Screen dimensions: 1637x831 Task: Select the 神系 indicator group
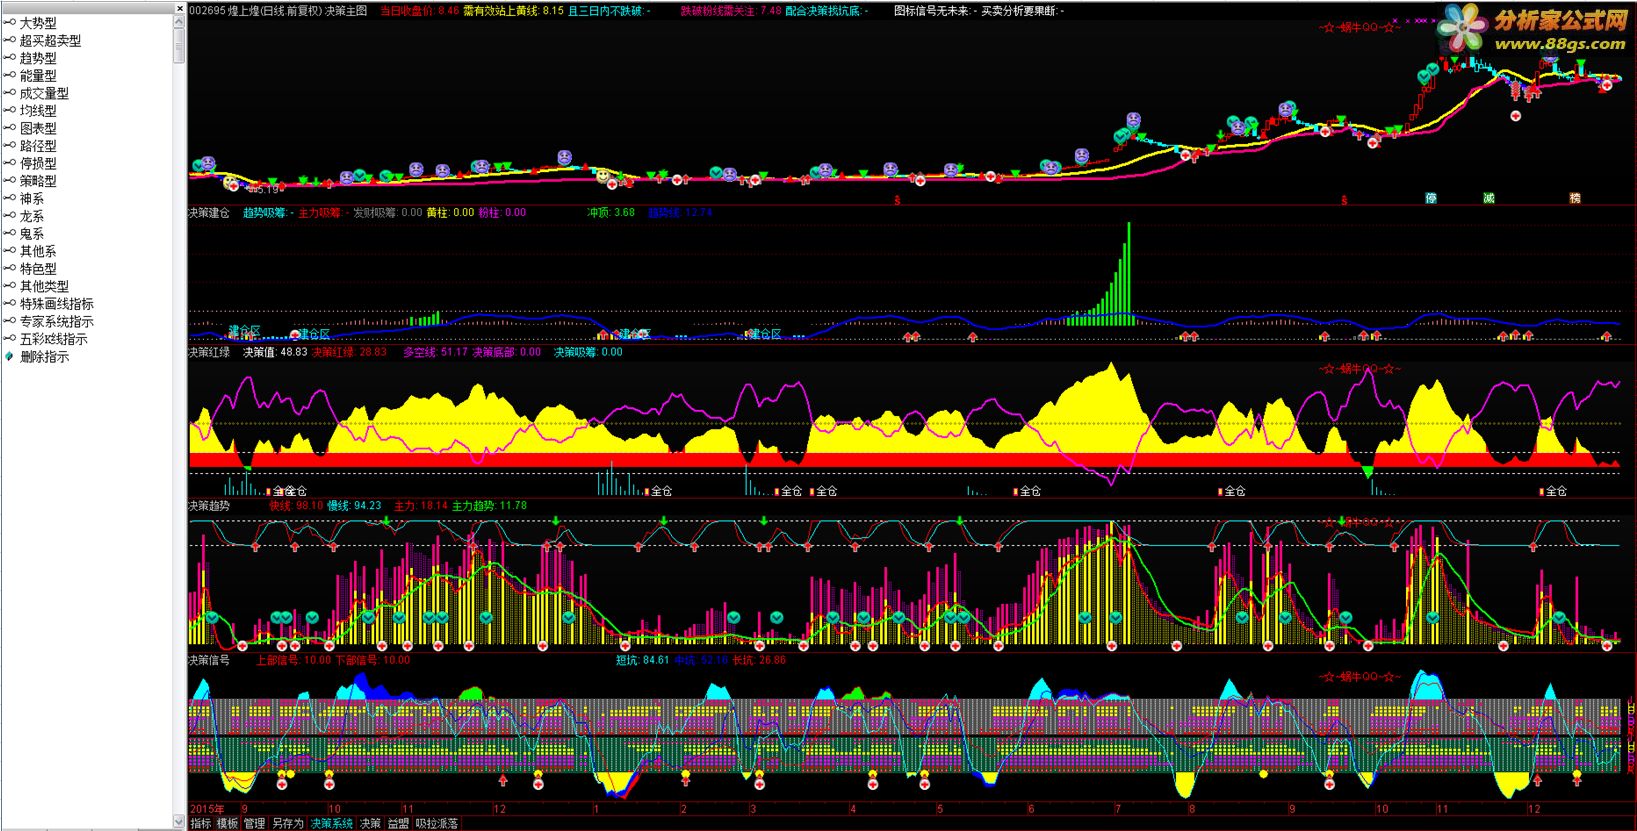(32, 199)
